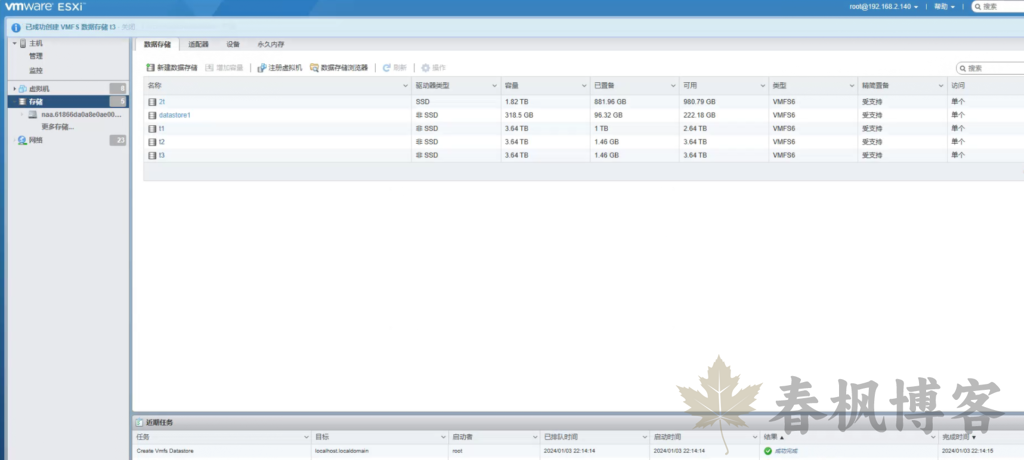Dismiss the notification via the Close (关闭) link
Image resolution: width=1024 pixels, height=460 pixels.
[x=128, y=27]
